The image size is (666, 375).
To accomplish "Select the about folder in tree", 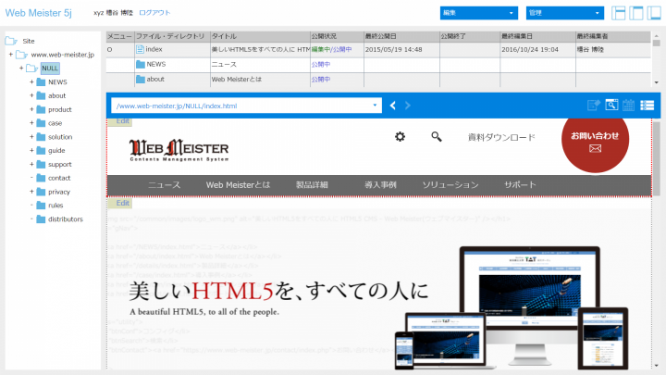I will tap(56, 96).
